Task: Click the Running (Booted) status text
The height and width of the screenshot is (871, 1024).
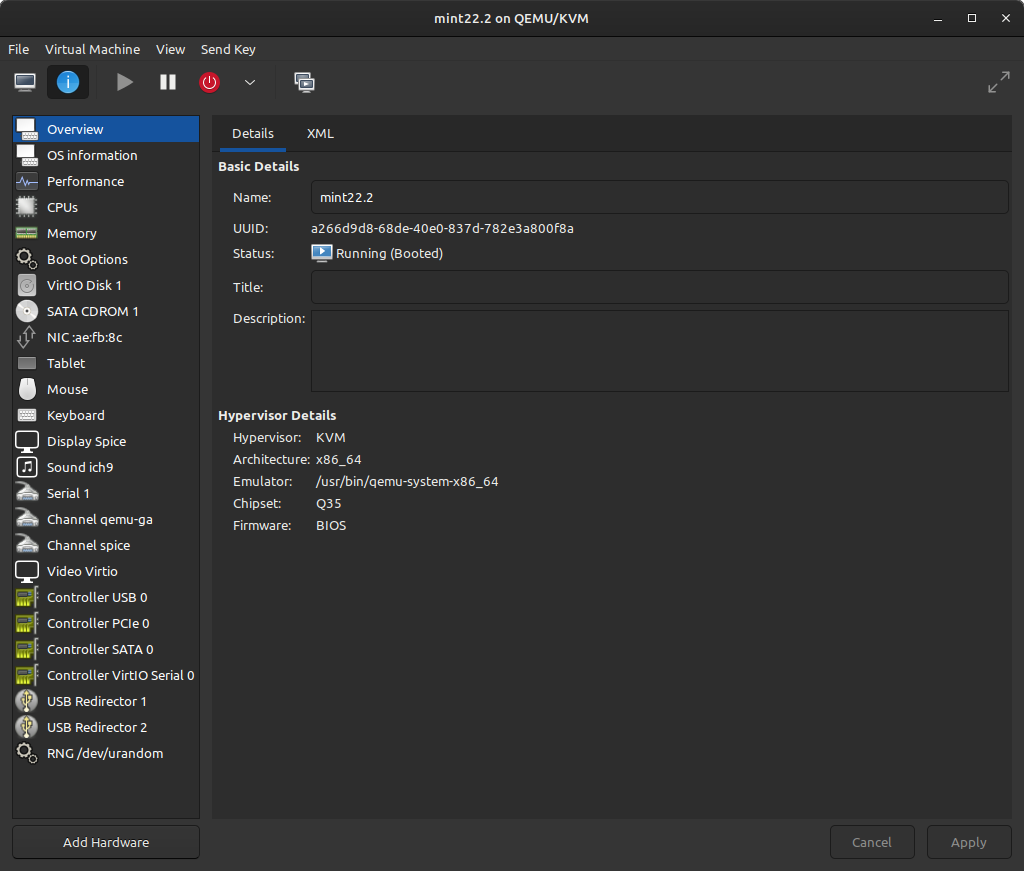Action: click(x=389, y=253)
